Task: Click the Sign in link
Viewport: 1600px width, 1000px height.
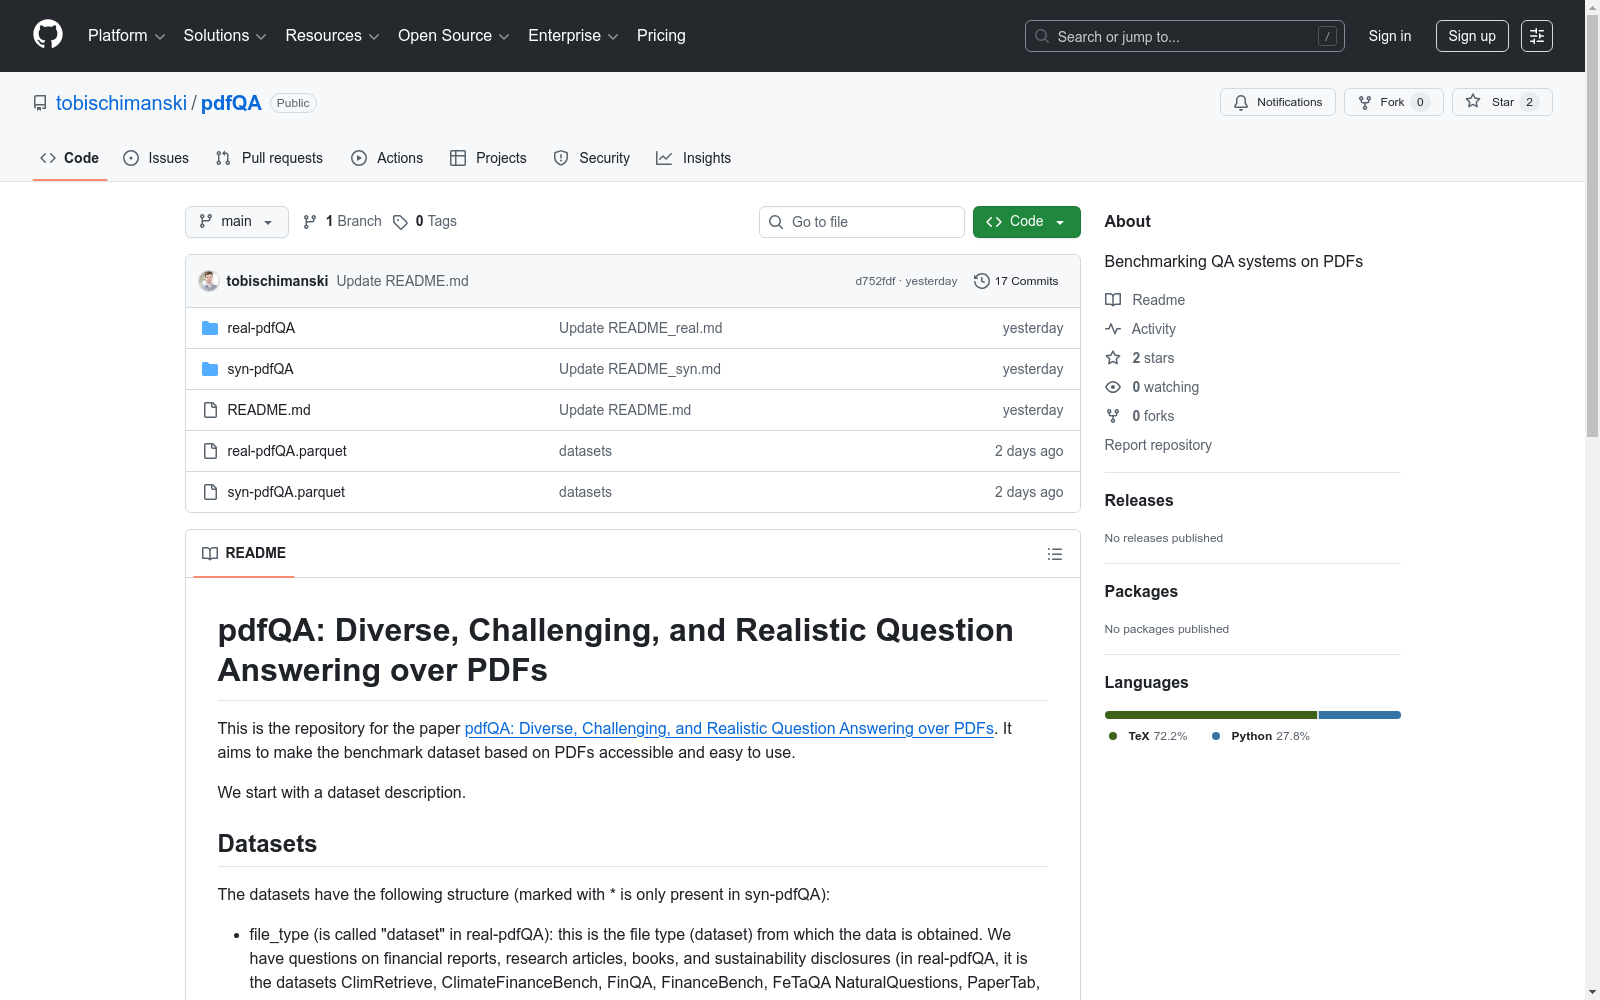Action: (x=1390, y=36)
